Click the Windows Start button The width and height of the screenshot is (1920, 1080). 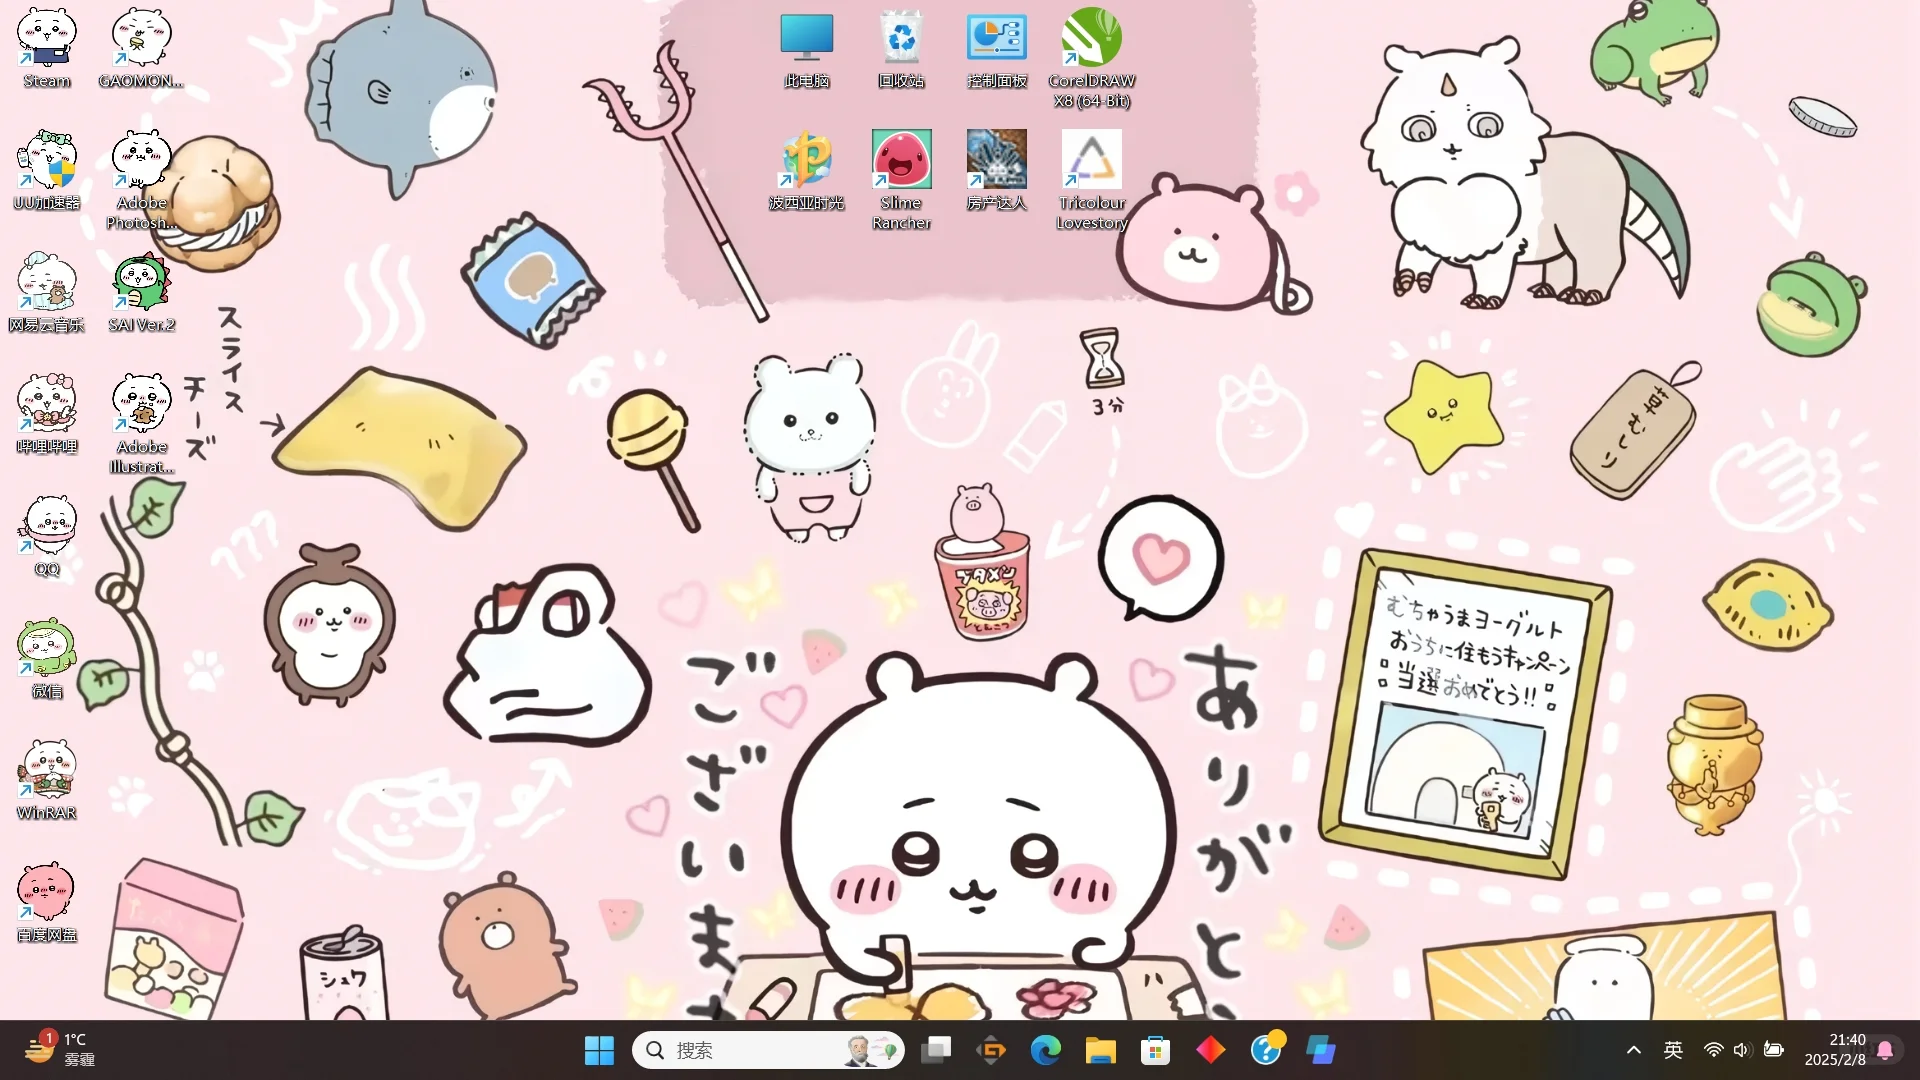(599, 1050)
